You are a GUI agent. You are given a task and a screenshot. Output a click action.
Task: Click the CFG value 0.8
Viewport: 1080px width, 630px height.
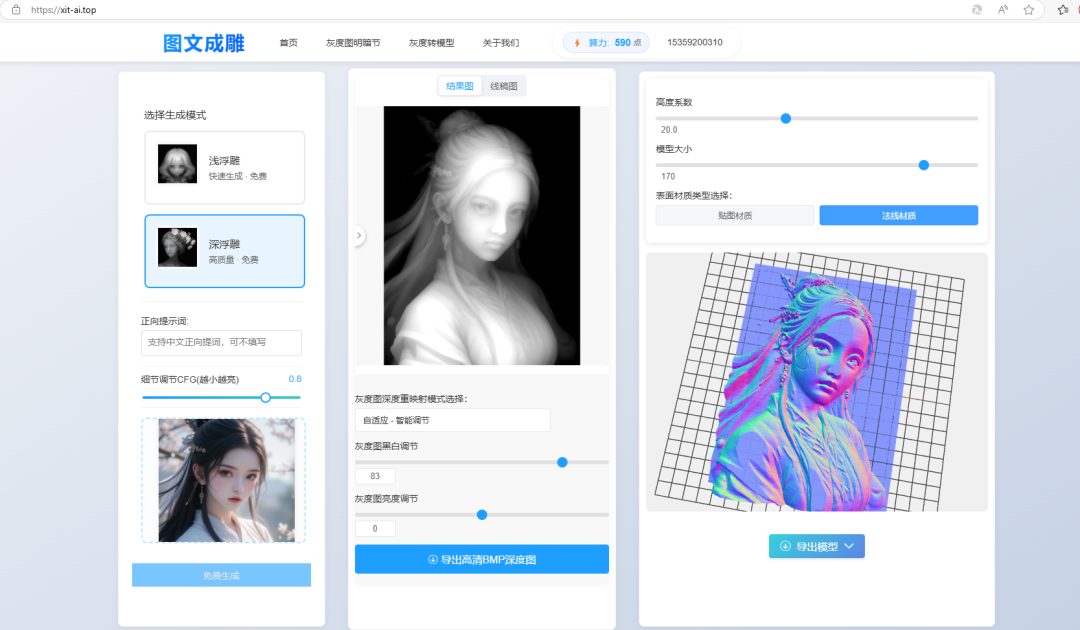[295, 379]
